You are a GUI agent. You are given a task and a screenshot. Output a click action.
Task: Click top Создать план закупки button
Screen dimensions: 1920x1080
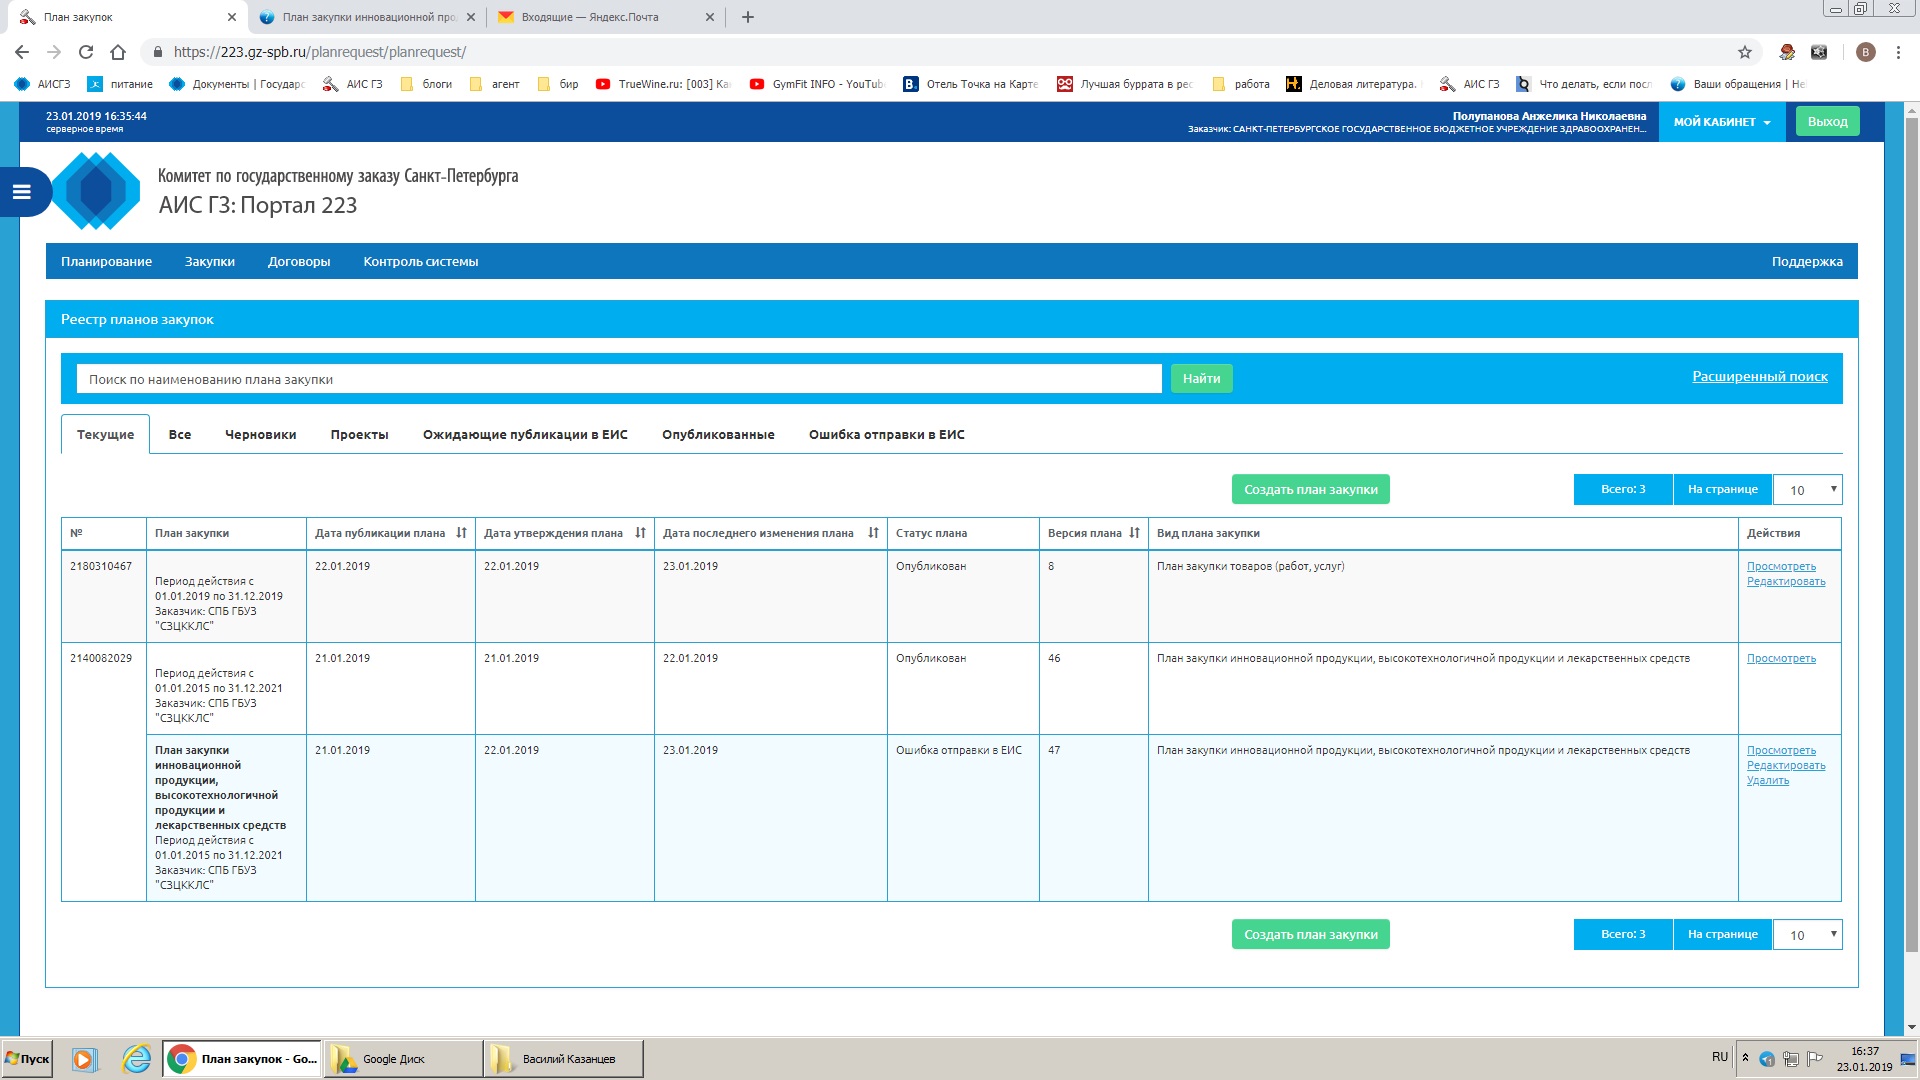pyautogui.click(x=1310, y=490)
